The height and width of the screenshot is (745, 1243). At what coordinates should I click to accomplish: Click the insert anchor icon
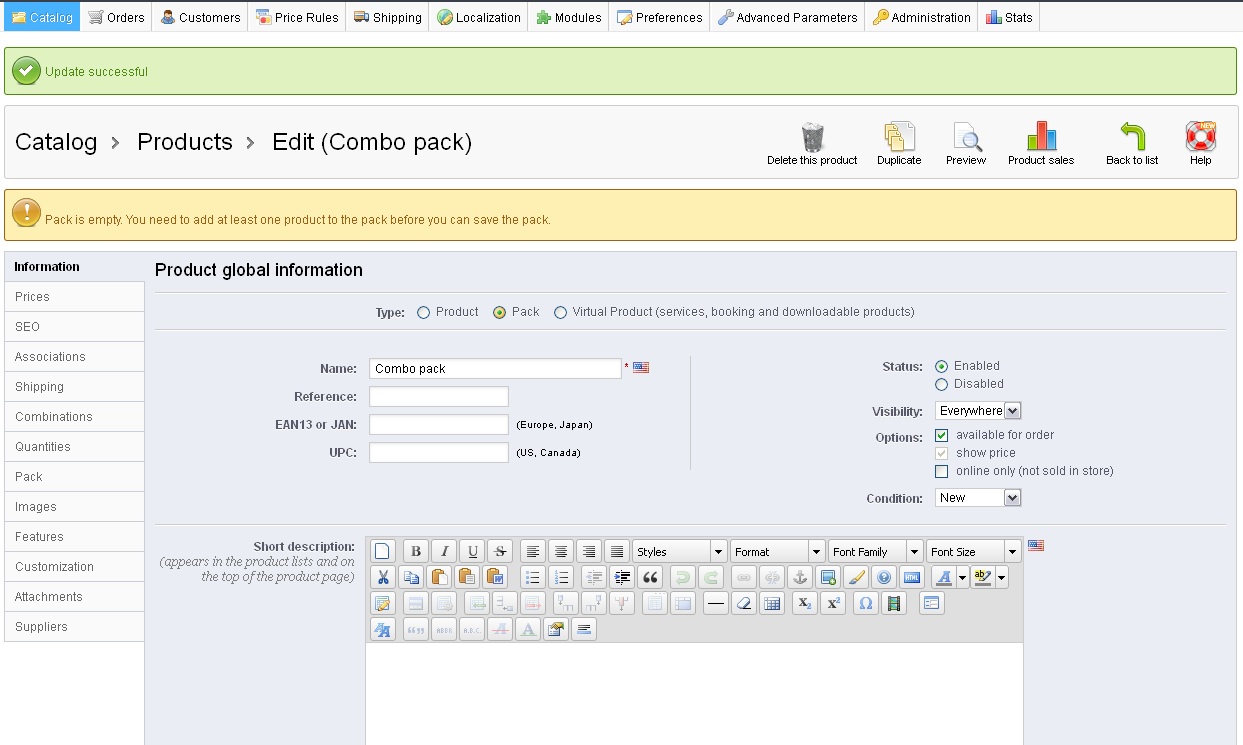[x=799, y=577]
